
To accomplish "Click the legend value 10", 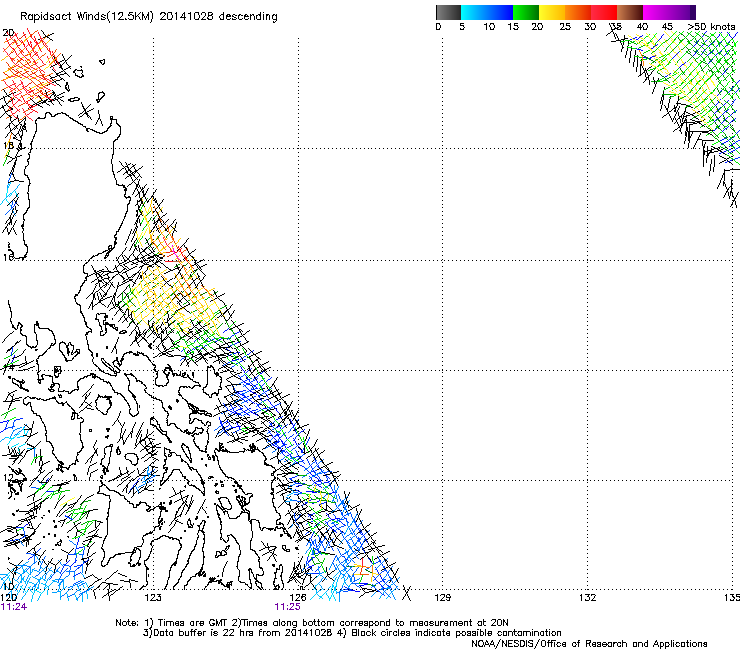I will tap(489, 27).
